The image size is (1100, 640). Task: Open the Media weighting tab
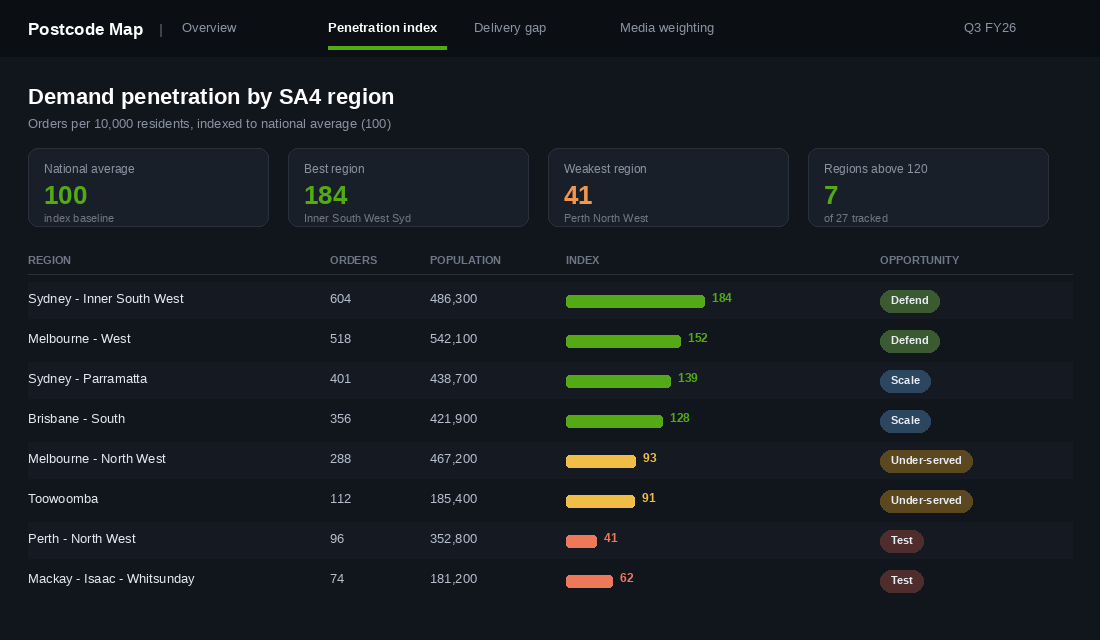pos(666,28)
